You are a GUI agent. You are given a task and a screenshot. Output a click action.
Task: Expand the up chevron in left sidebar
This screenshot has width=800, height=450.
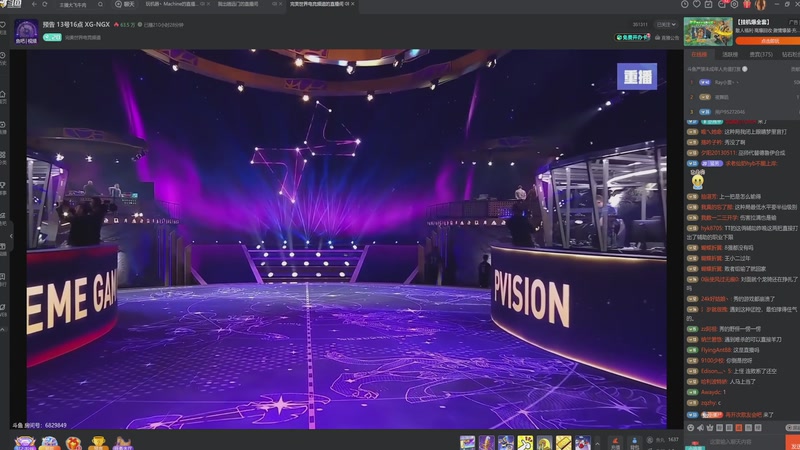coord(3,330)
